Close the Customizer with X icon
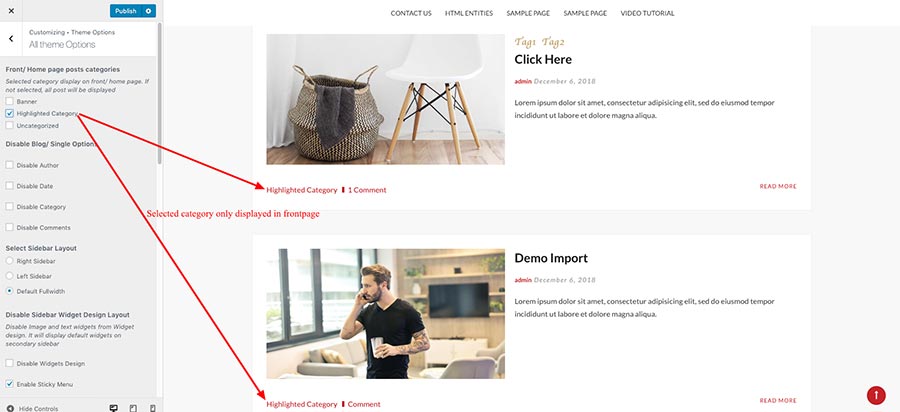 coord(11,11)
